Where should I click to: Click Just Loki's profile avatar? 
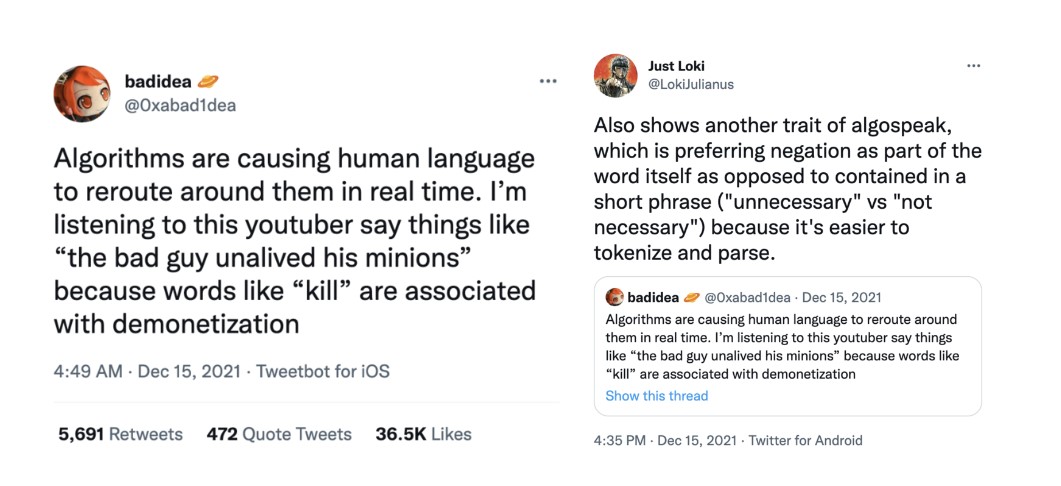[x=616, y=75]
